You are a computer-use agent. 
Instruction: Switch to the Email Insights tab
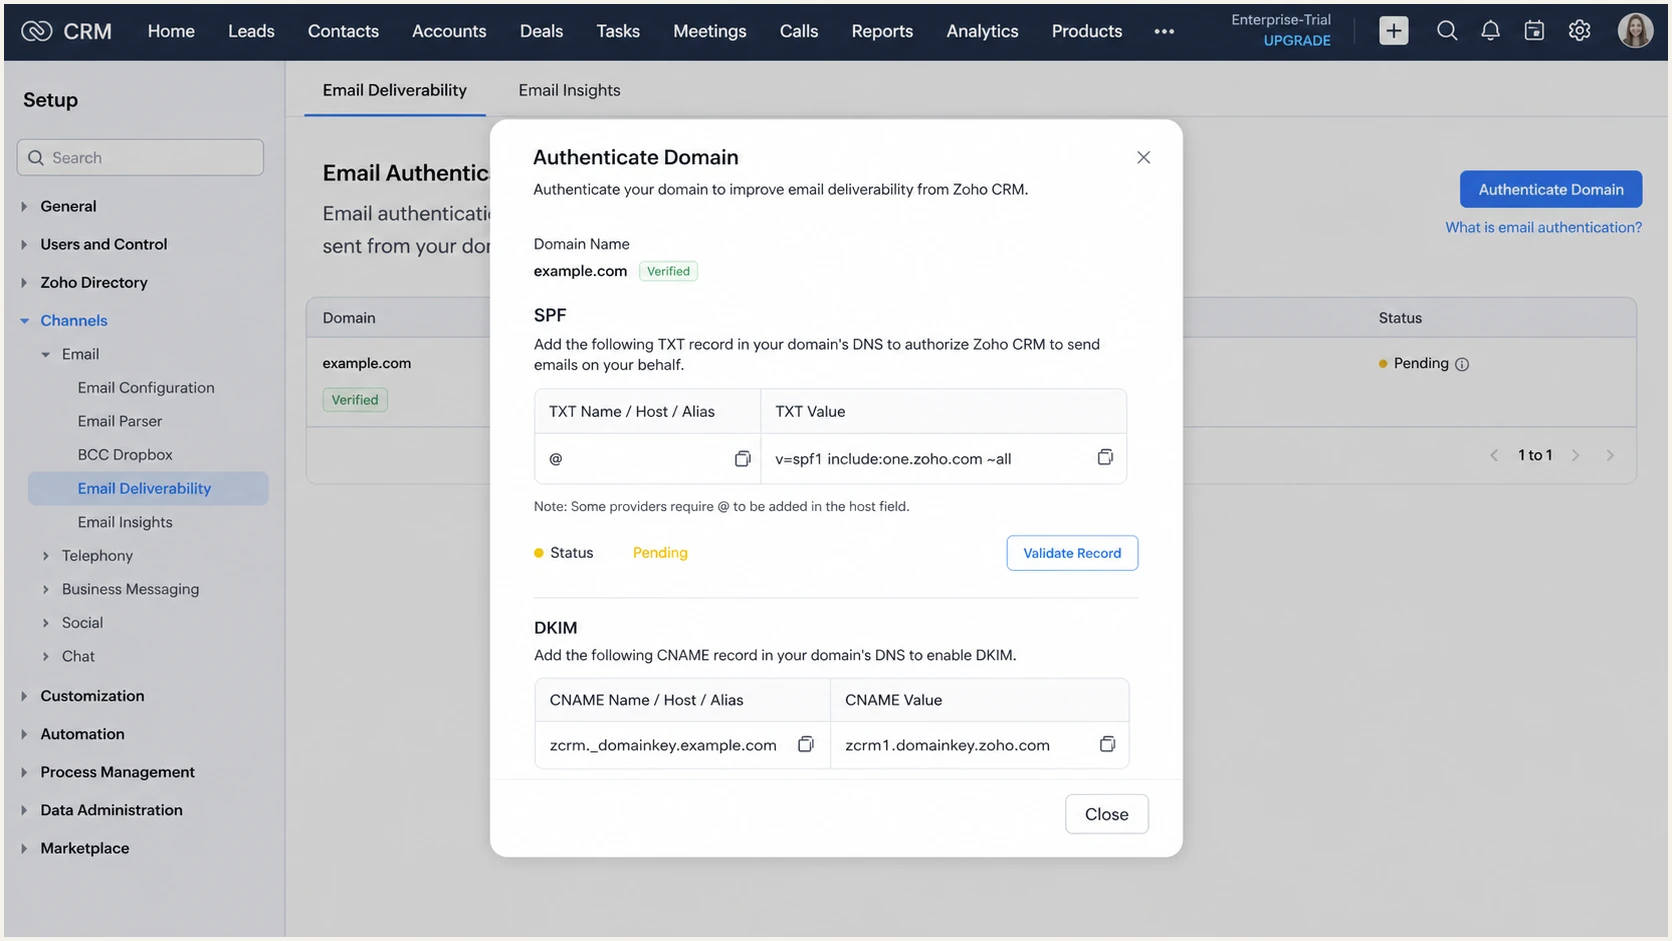(569, 90)
